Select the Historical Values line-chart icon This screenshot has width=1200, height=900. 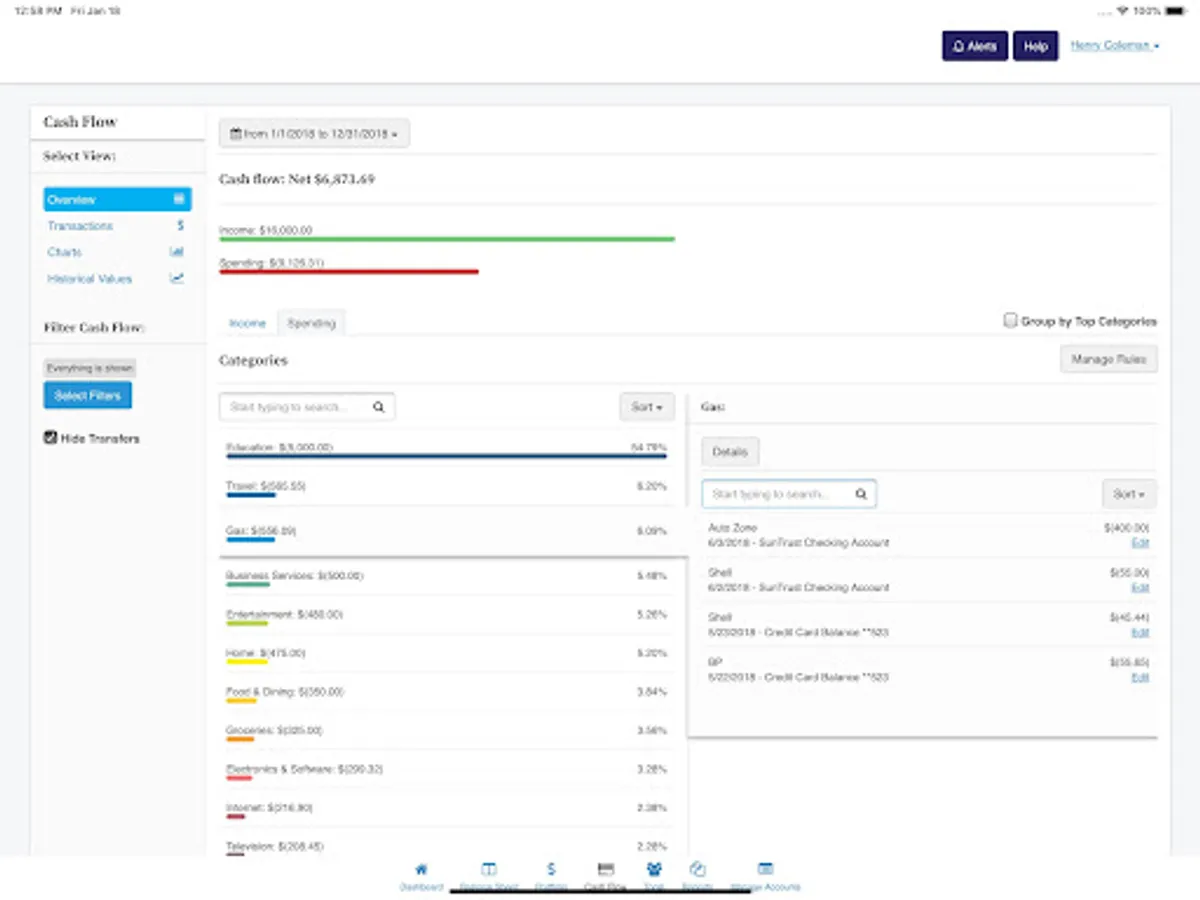pyautogui.click(x=176, y=278)
